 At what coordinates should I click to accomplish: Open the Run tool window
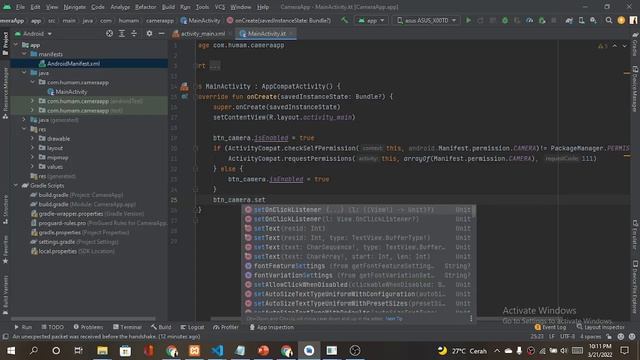coord(23,327)
